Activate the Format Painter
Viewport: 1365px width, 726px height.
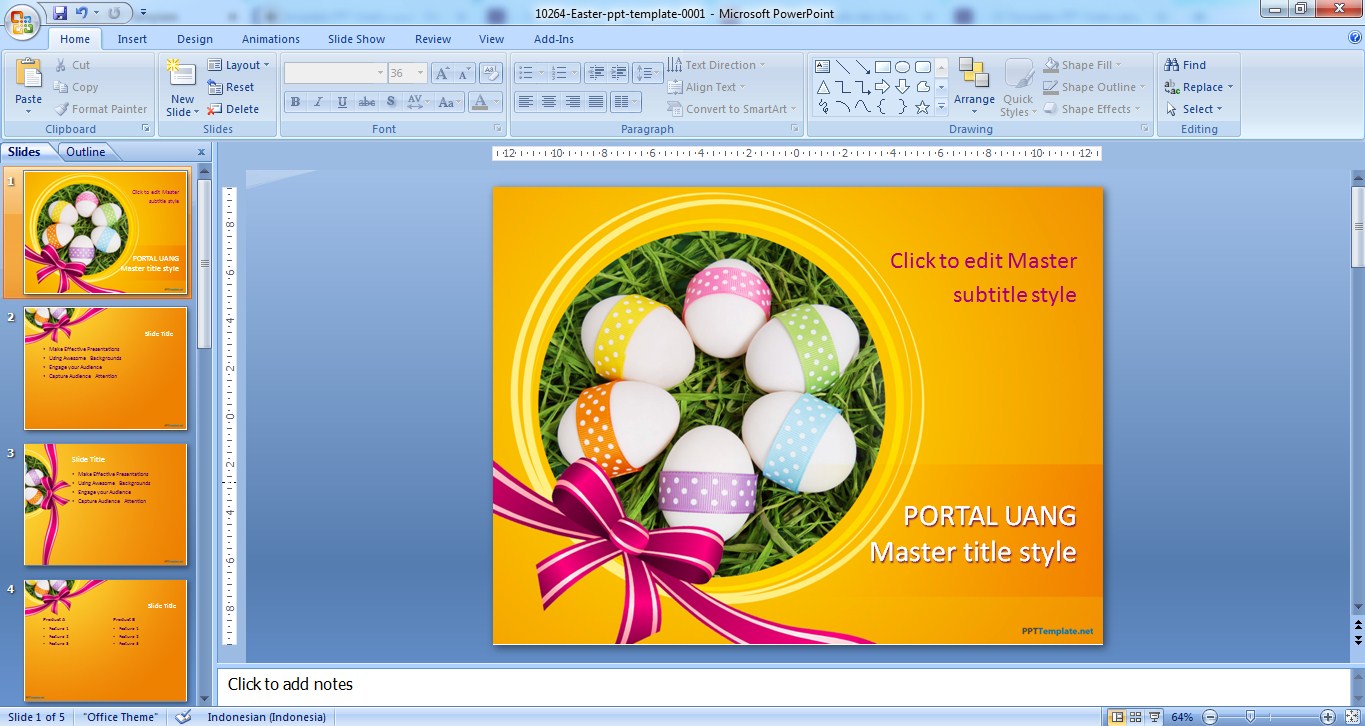101,109
